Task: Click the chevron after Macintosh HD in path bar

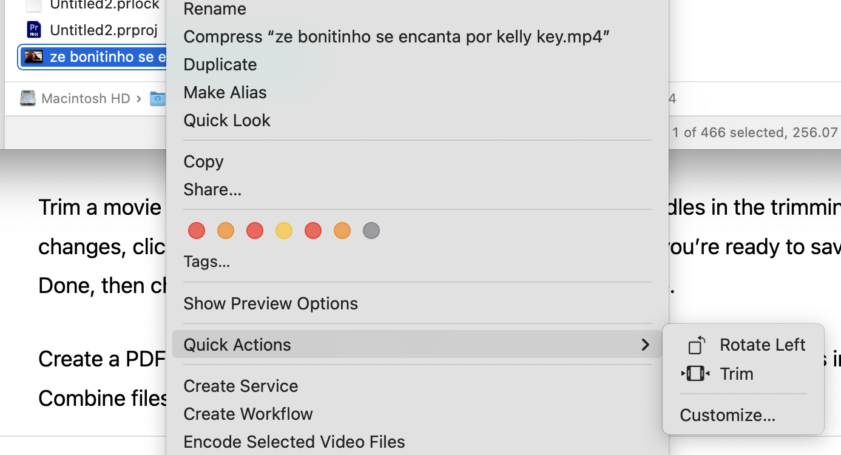Action: pyautogui.click(x=139, y=98)
